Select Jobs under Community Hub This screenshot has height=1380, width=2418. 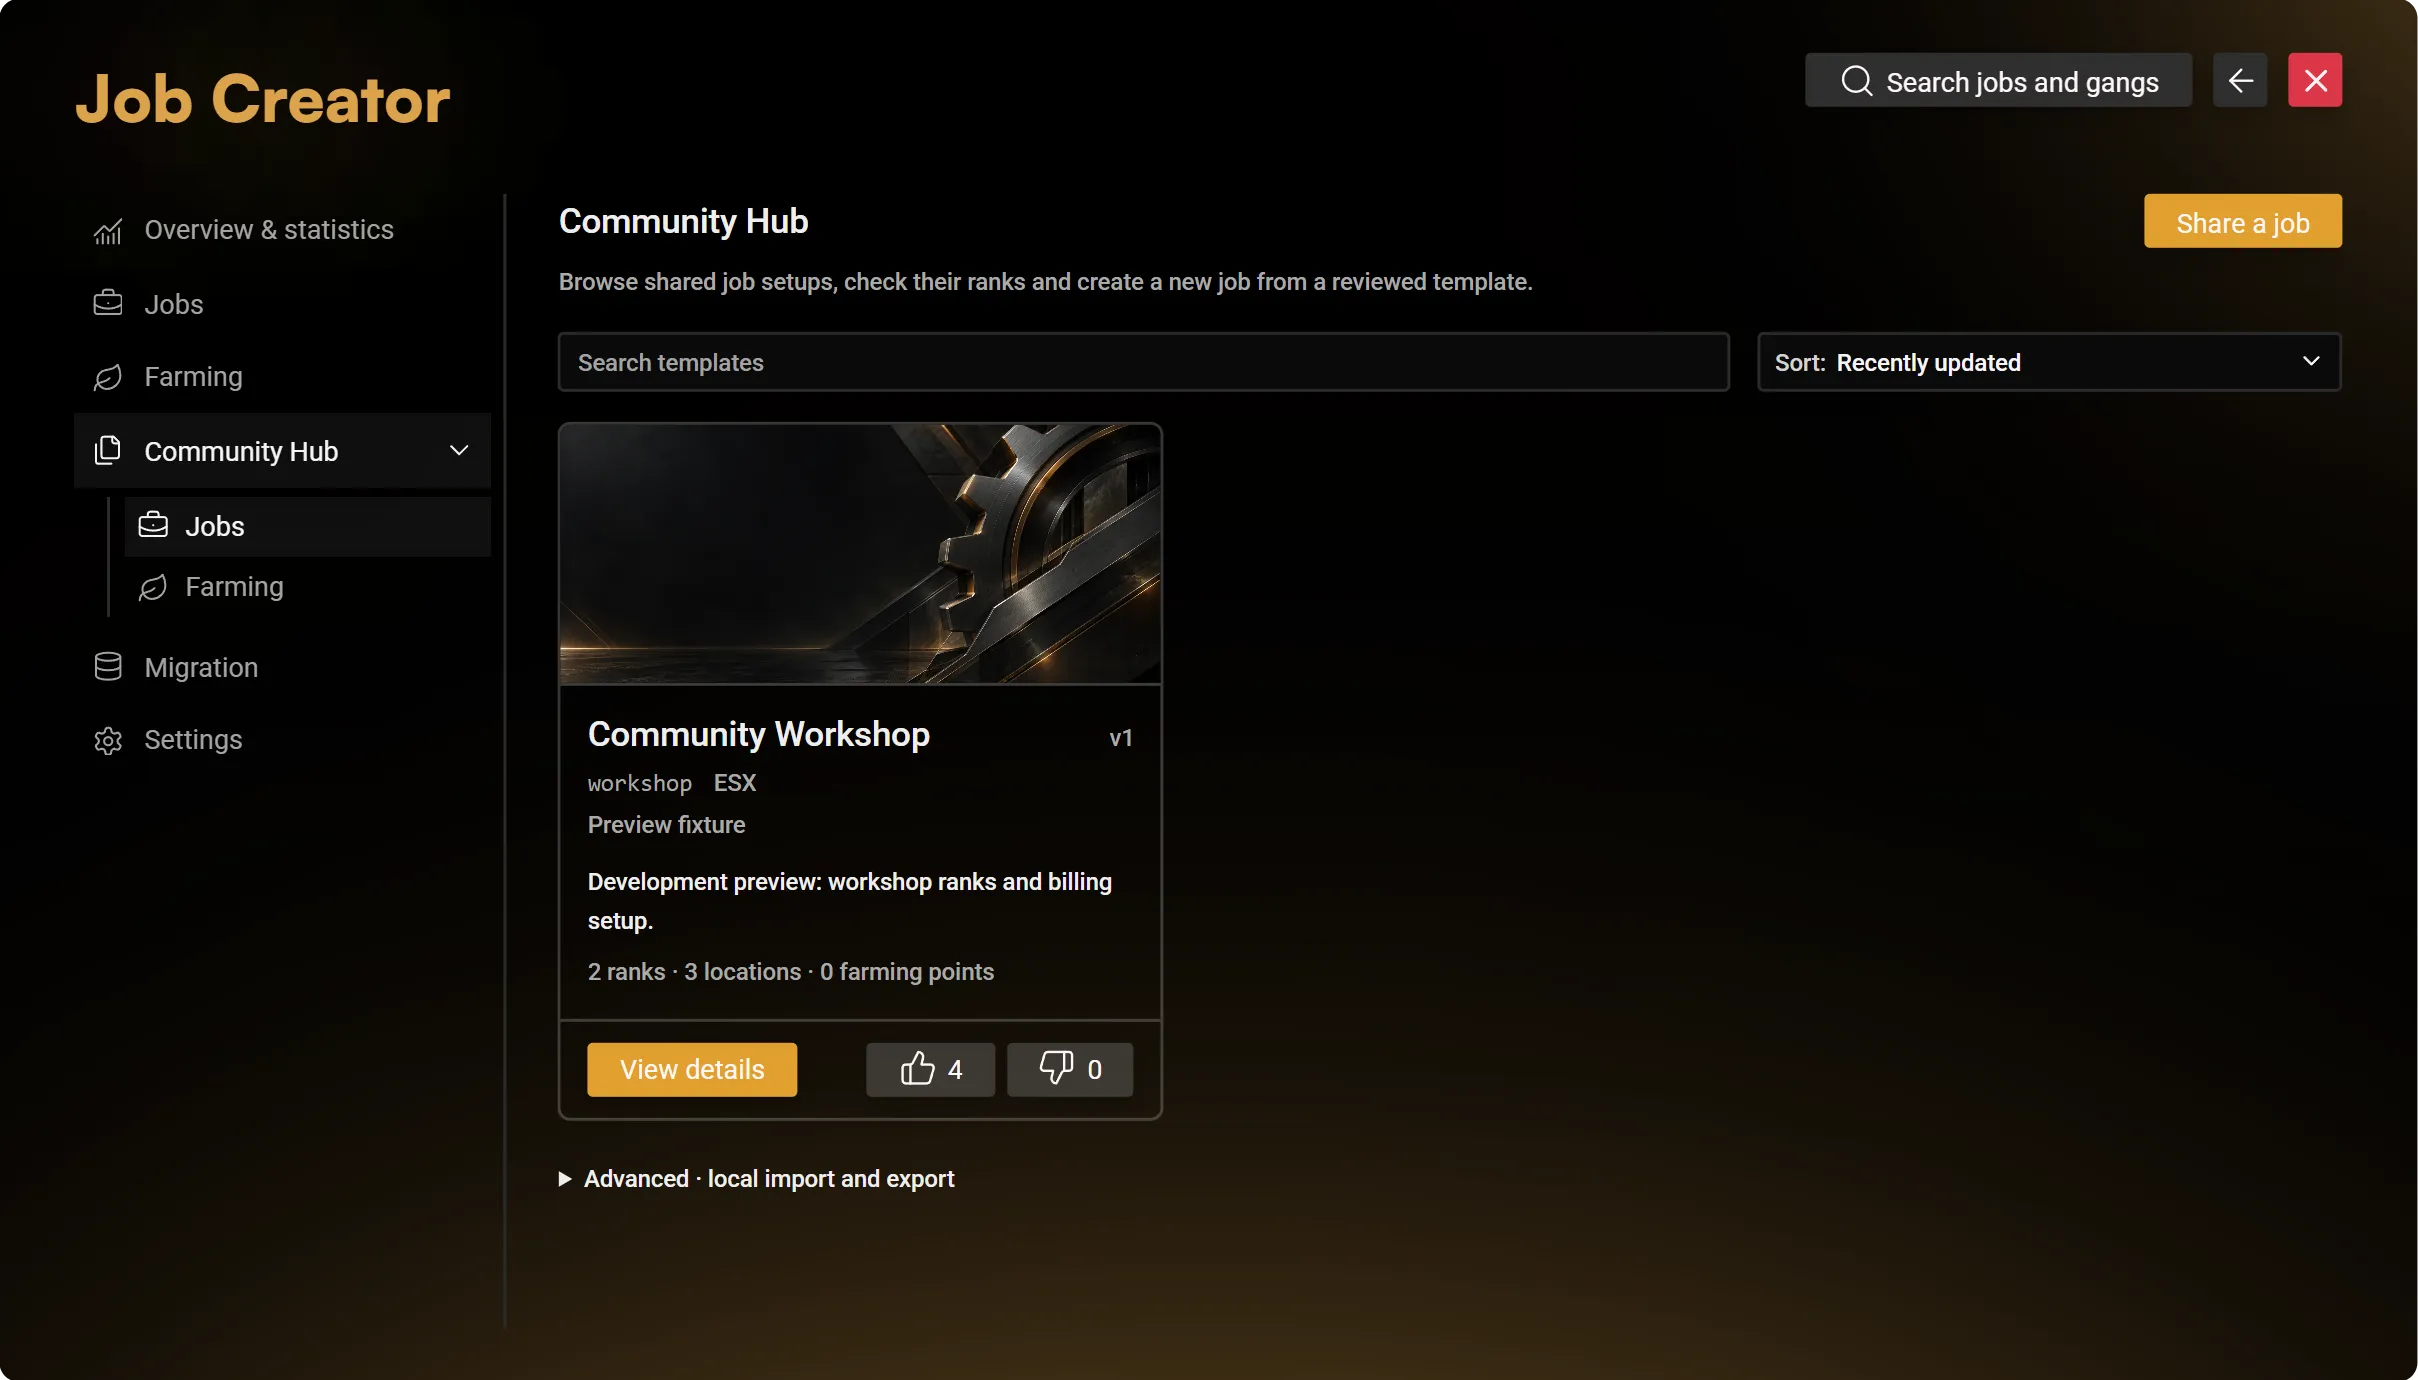pyautogui.click(x=307, y=526)
